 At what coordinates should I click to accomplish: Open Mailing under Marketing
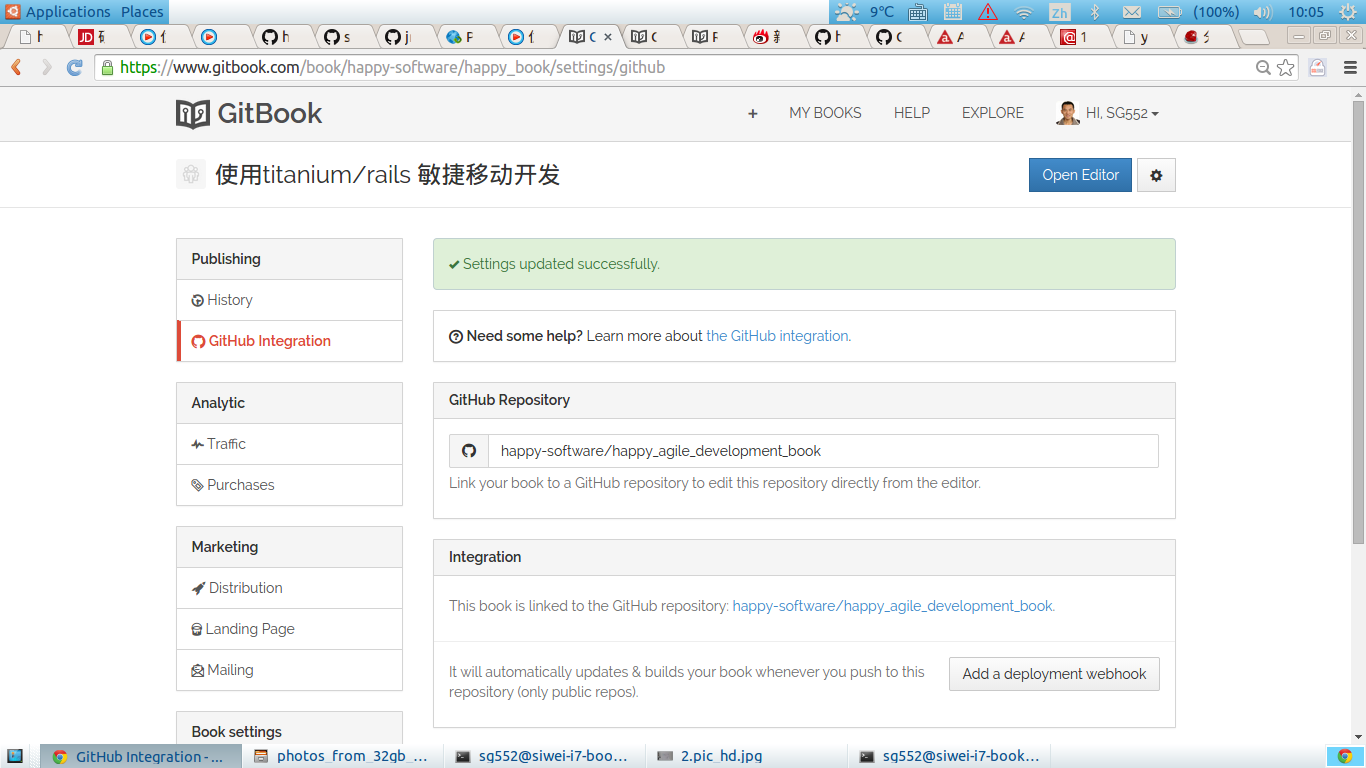pyautogui.click(x=289, y=670)
